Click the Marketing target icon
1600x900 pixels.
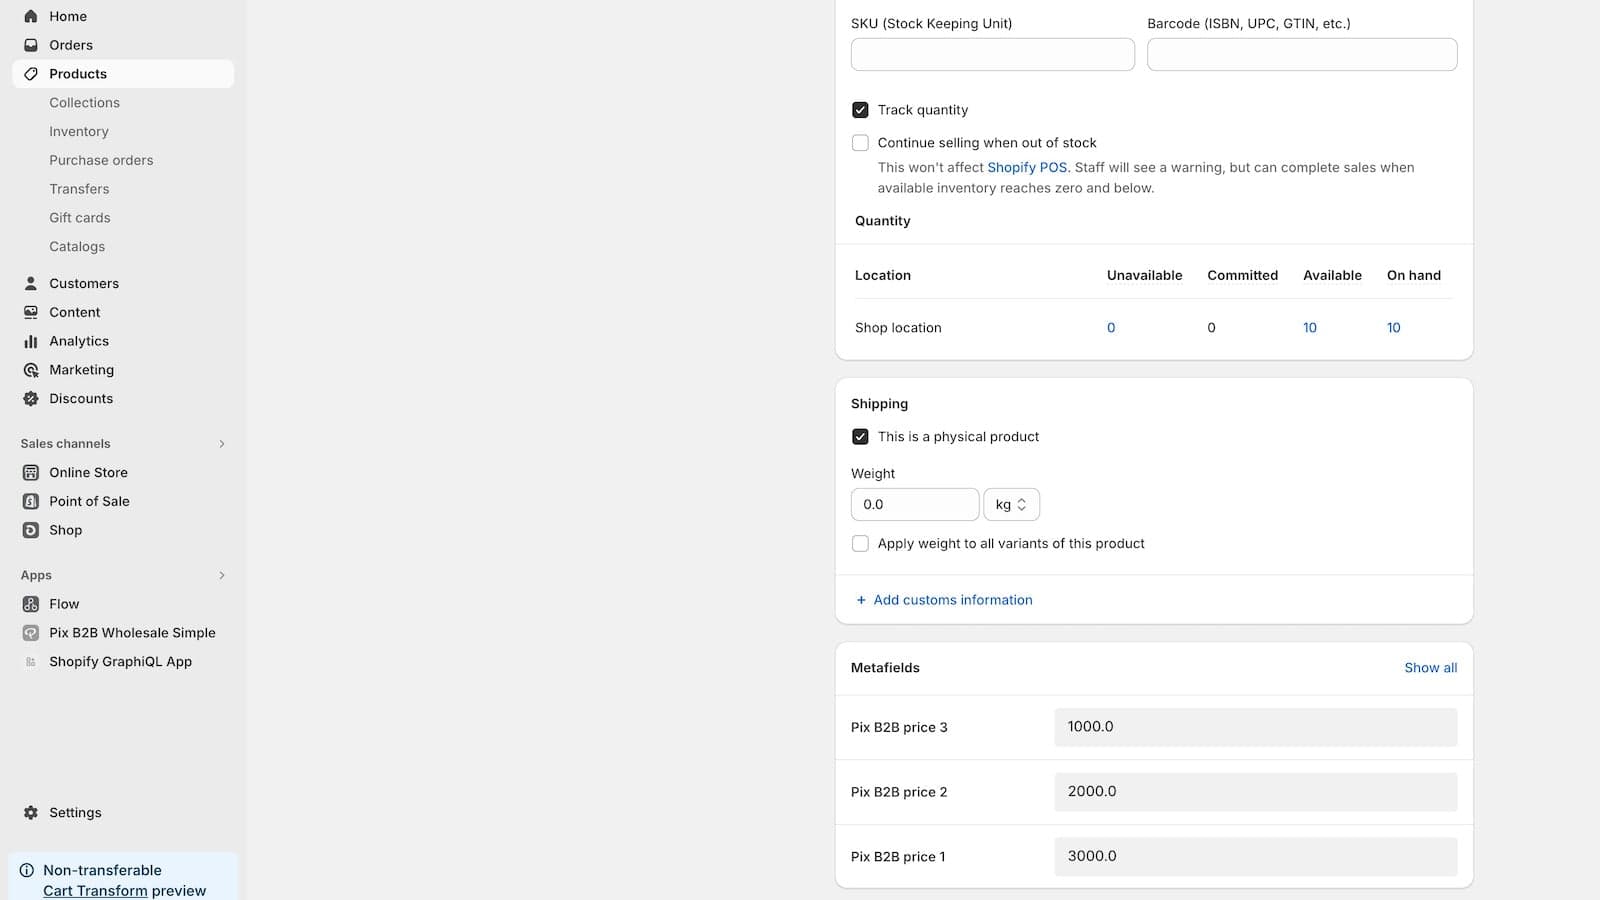31,370
